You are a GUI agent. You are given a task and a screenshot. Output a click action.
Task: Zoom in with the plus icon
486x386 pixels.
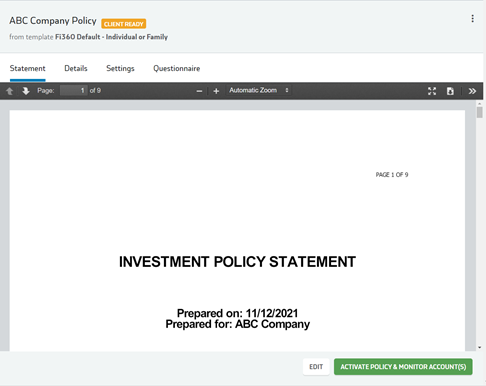point(216,91)
